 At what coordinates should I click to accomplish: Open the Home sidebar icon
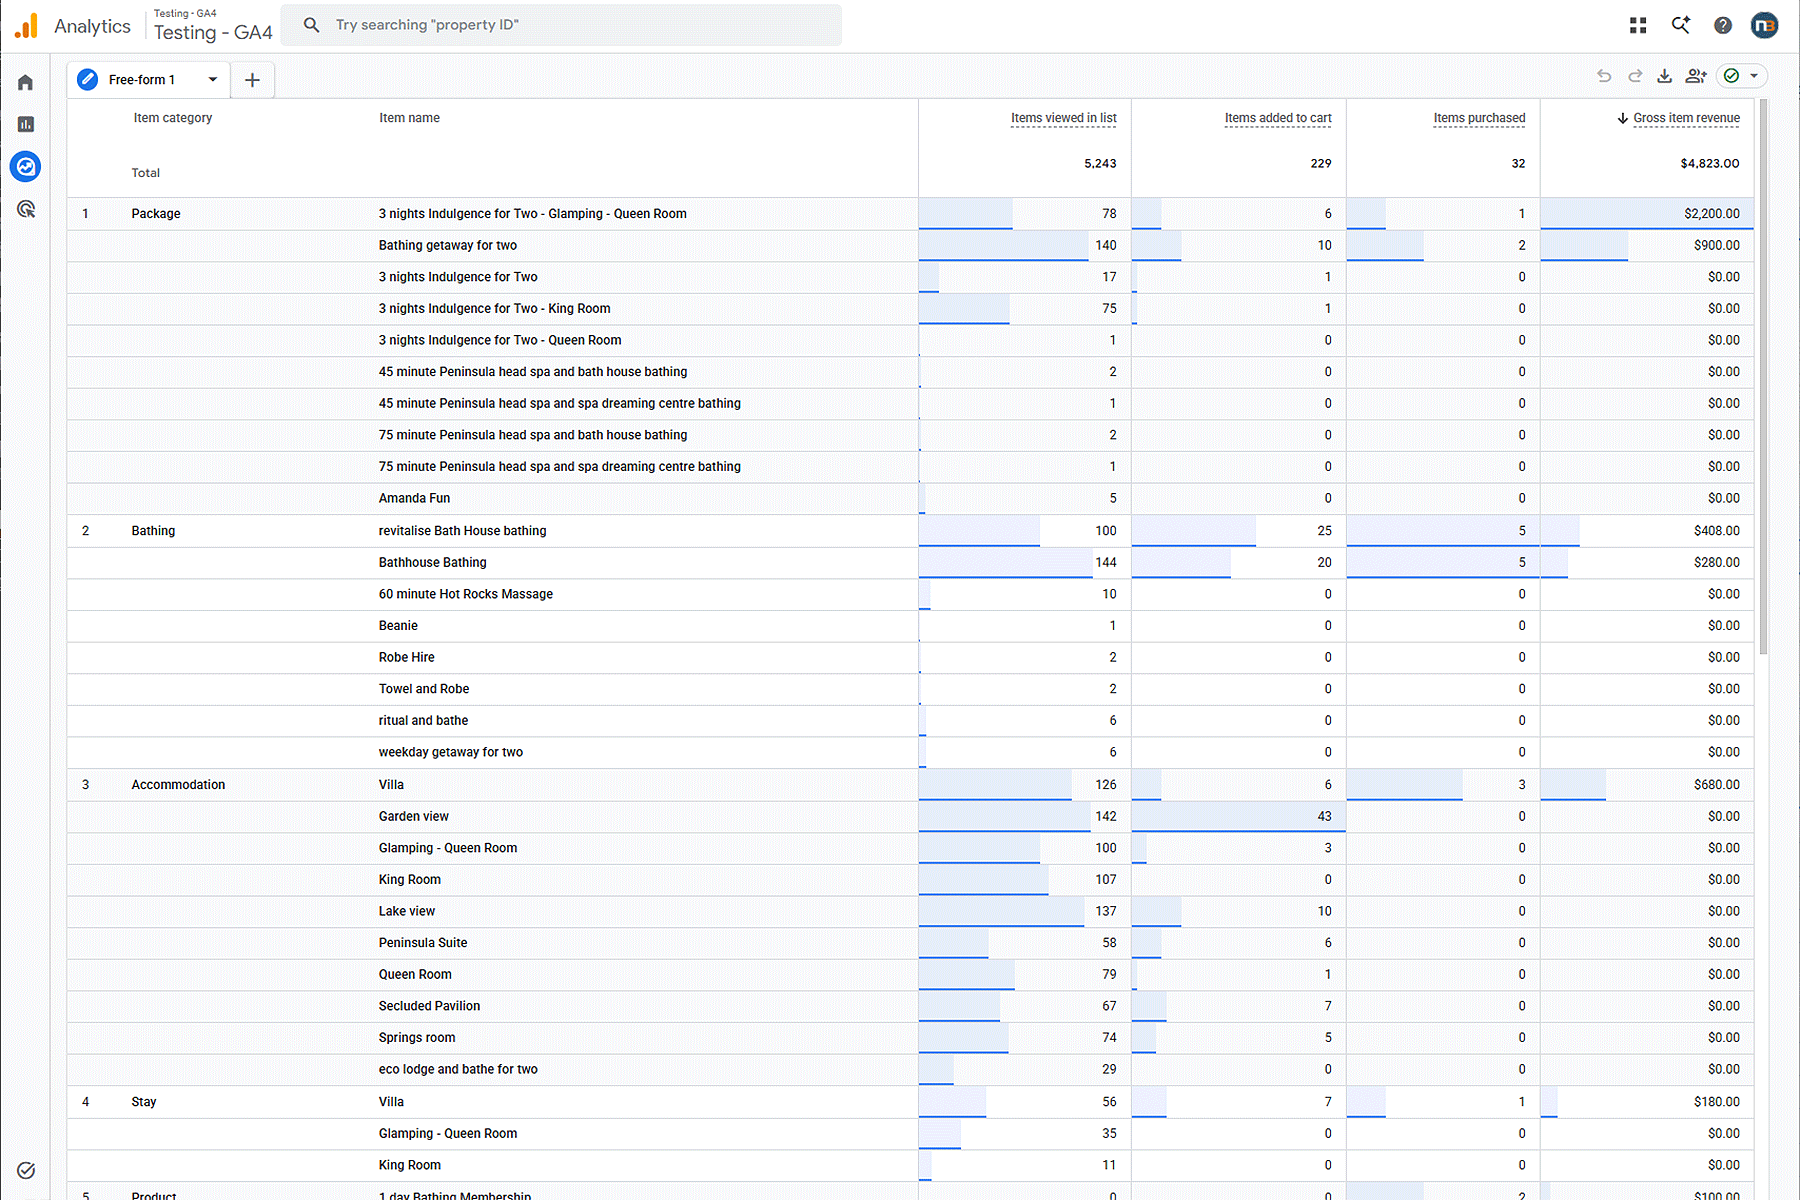tap(26, 82)
